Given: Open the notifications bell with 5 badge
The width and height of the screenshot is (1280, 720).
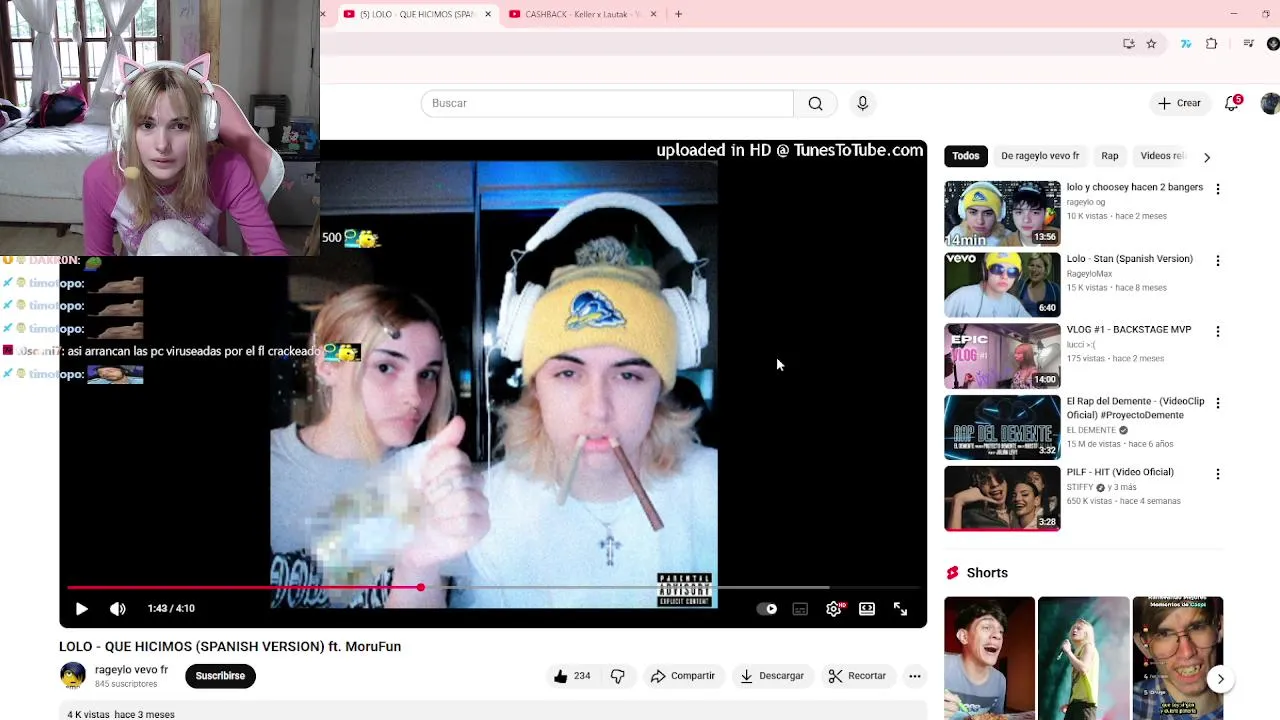Looking at the screenshot, I should pyautogui.click(x=1232, y=103).
